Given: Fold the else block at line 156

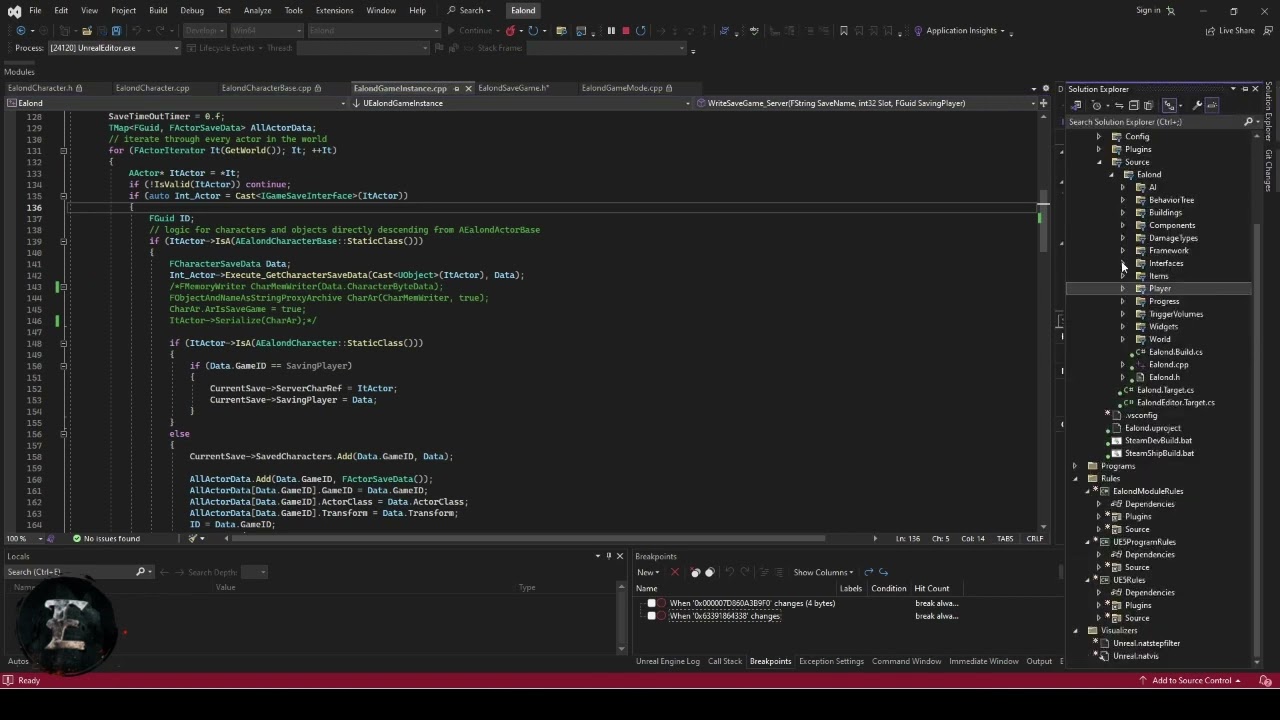Looking at the screenshot, I should (63, 434).
